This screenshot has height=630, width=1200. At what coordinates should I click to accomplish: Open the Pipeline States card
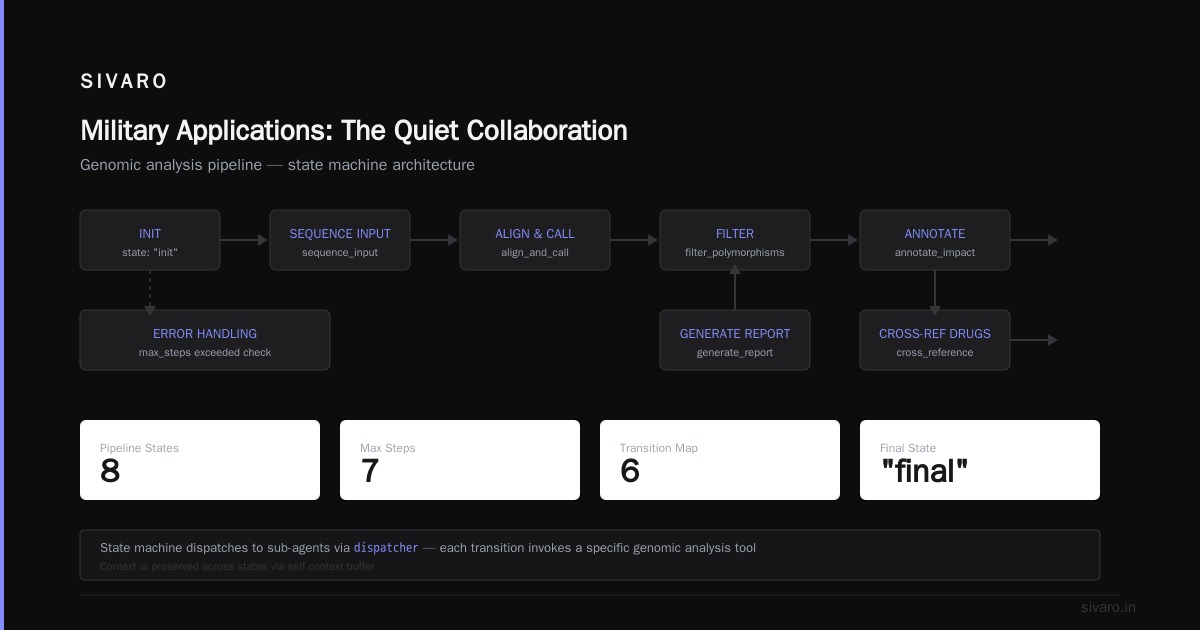(200, 460)
